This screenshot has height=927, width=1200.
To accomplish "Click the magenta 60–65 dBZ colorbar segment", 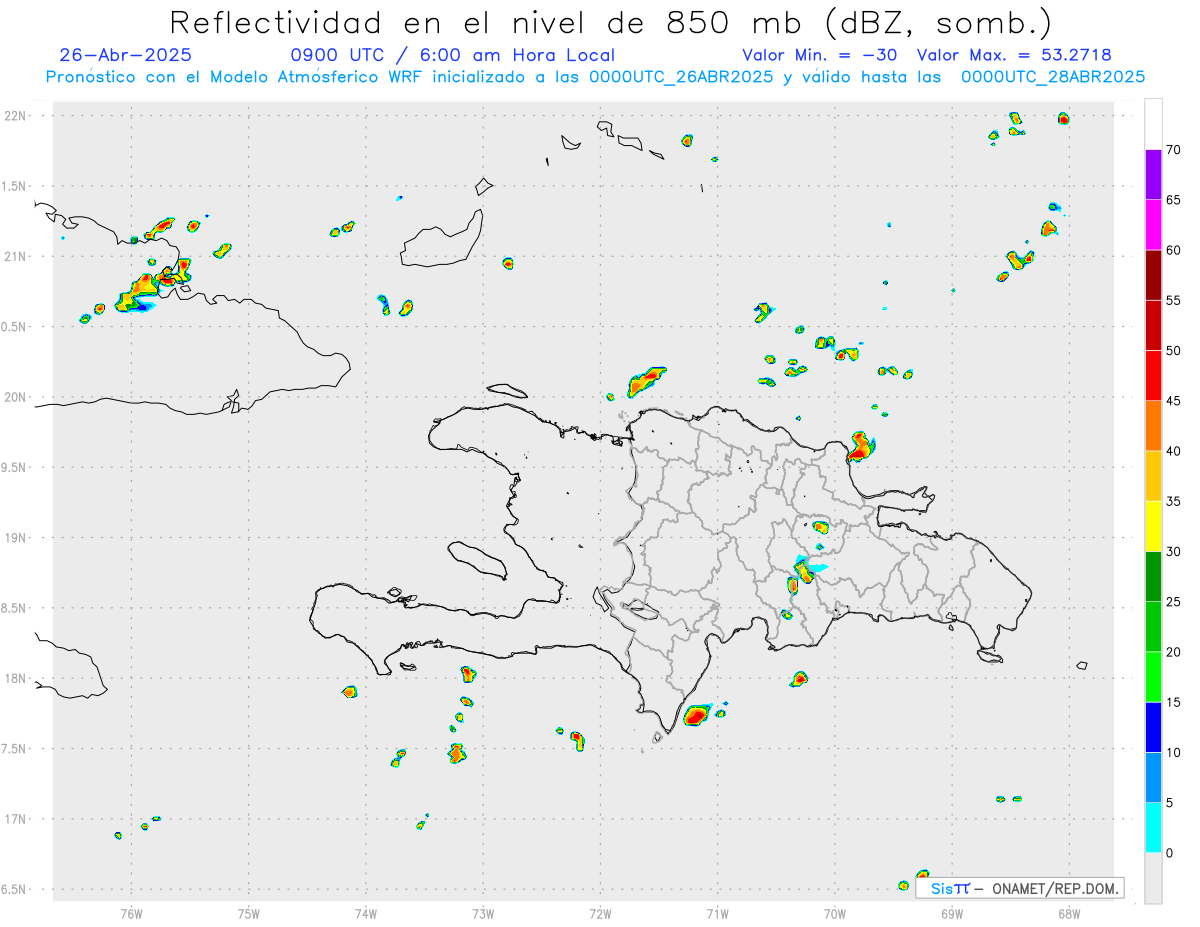I will coord(1153,225).
